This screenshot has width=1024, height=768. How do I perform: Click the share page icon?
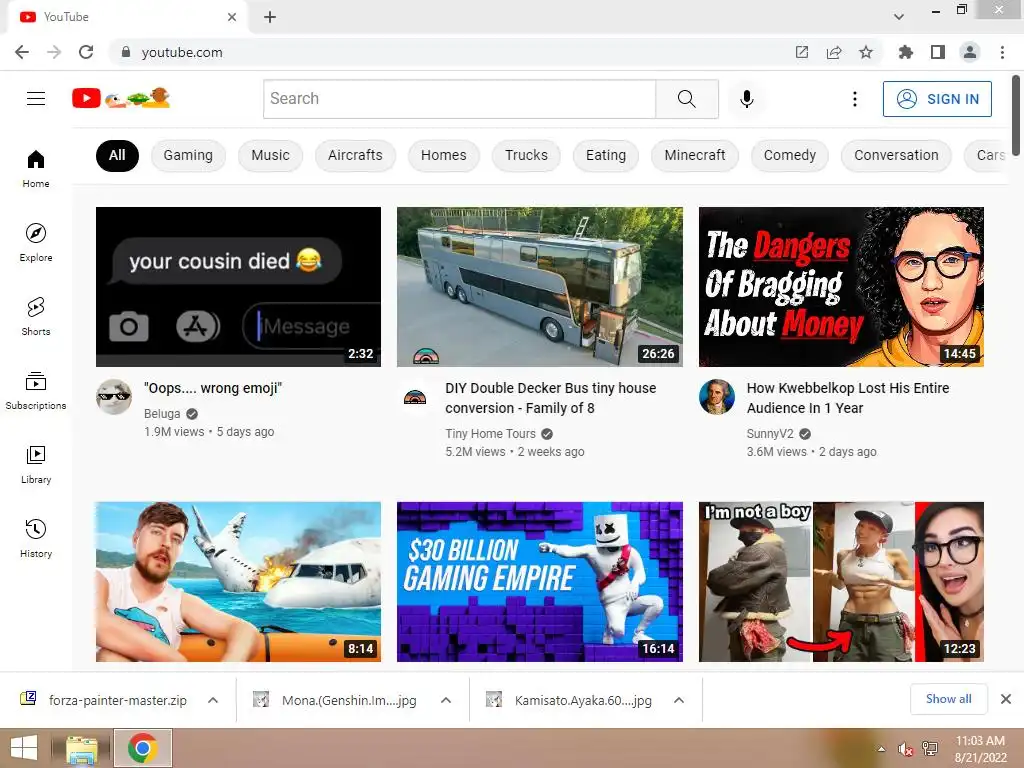[x=834, y=52]
